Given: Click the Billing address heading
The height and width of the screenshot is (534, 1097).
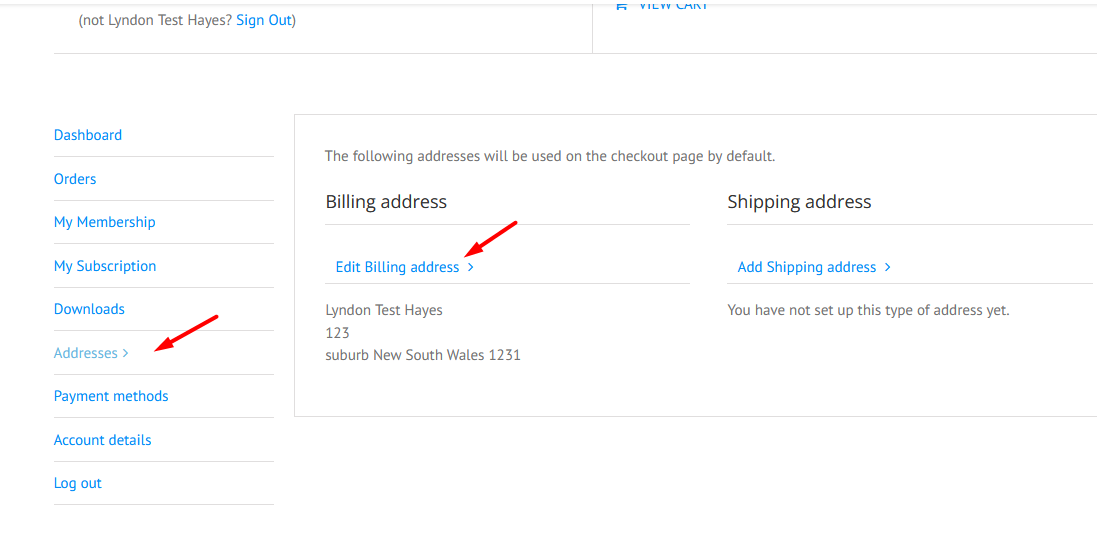Looking at the screenshot, I should pyautogui.click(x=385, y=202).
